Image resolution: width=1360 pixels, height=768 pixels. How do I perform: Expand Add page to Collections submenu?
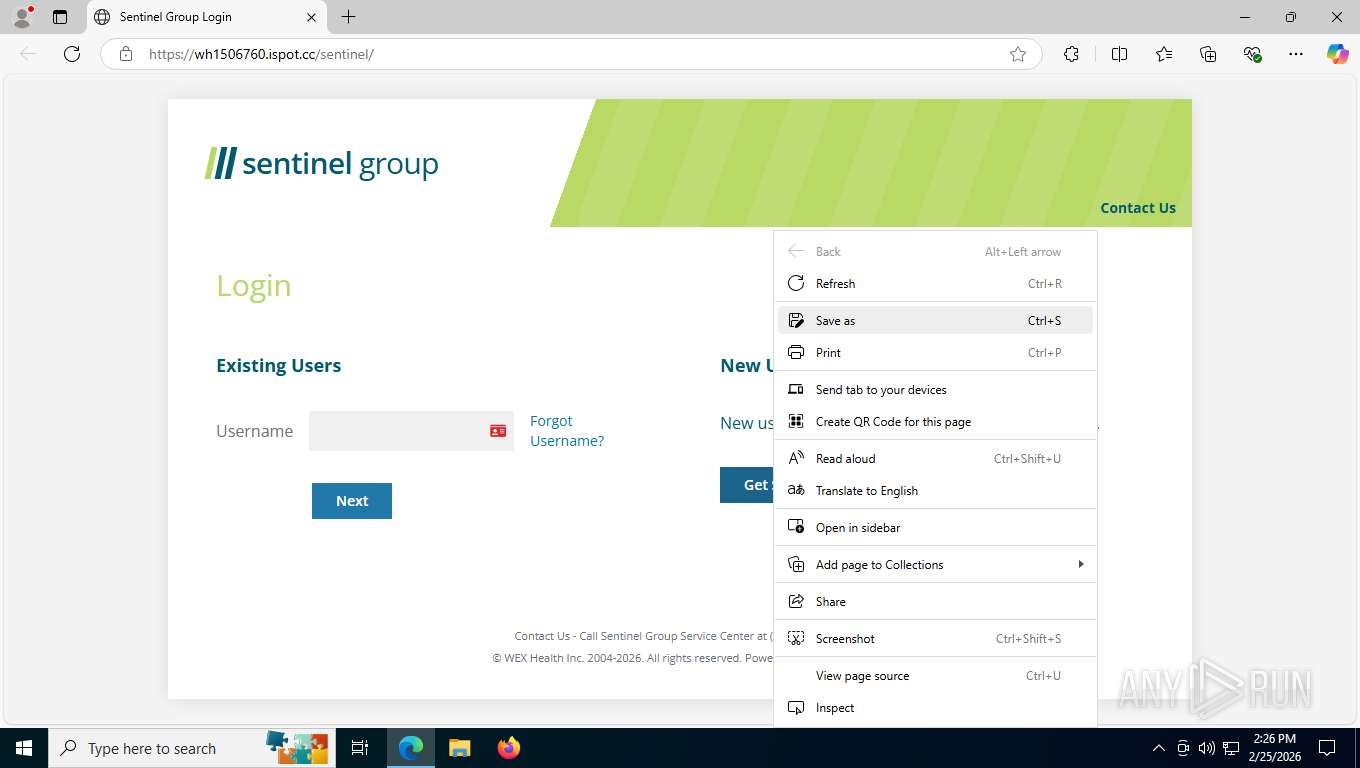tap(935, 565)
